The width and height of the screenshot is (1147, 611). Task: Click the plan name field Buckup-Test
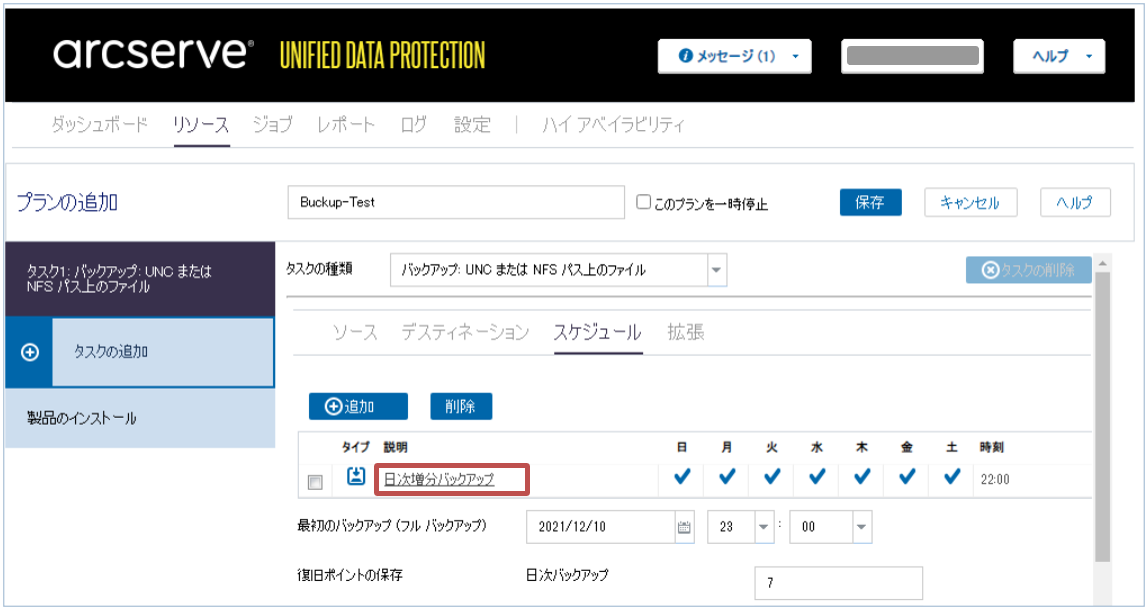click(456, 203)
